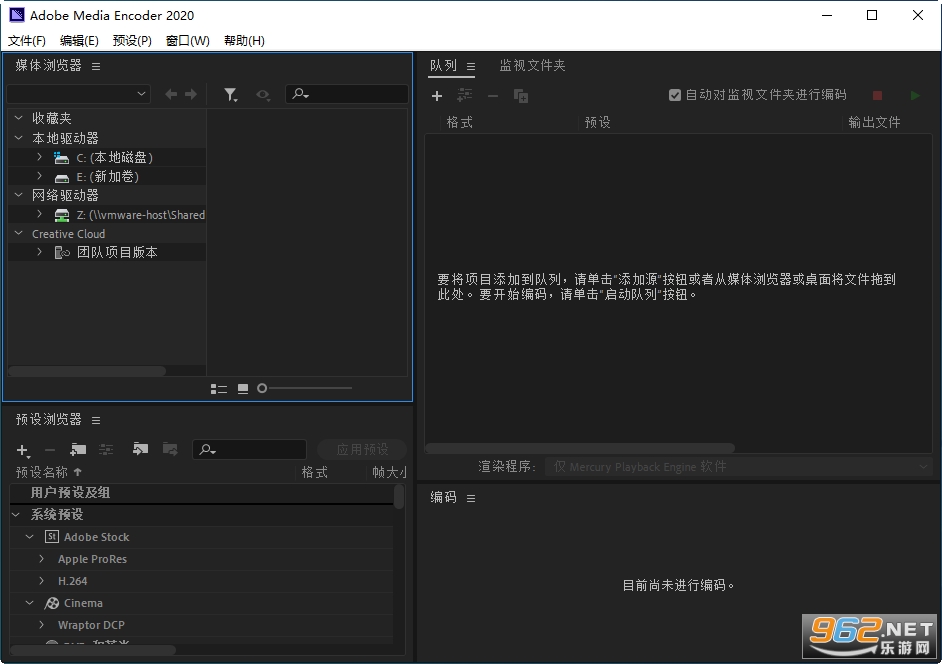Screen dimensions: 942x664
Task: Click the 输出文件 column header
Action: coord(874,123)
